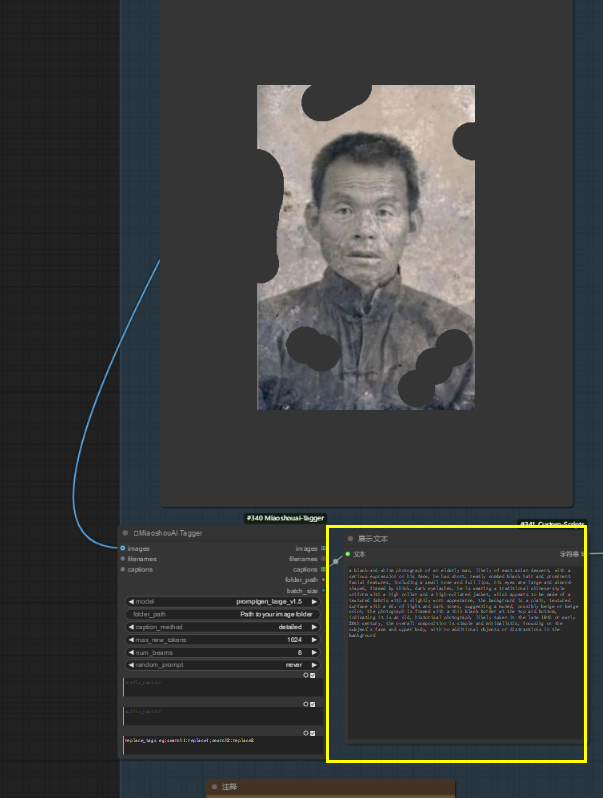603x798 pixels.
Task: Decrease num_beams with the left arrow
Action: tap(129, 652)
